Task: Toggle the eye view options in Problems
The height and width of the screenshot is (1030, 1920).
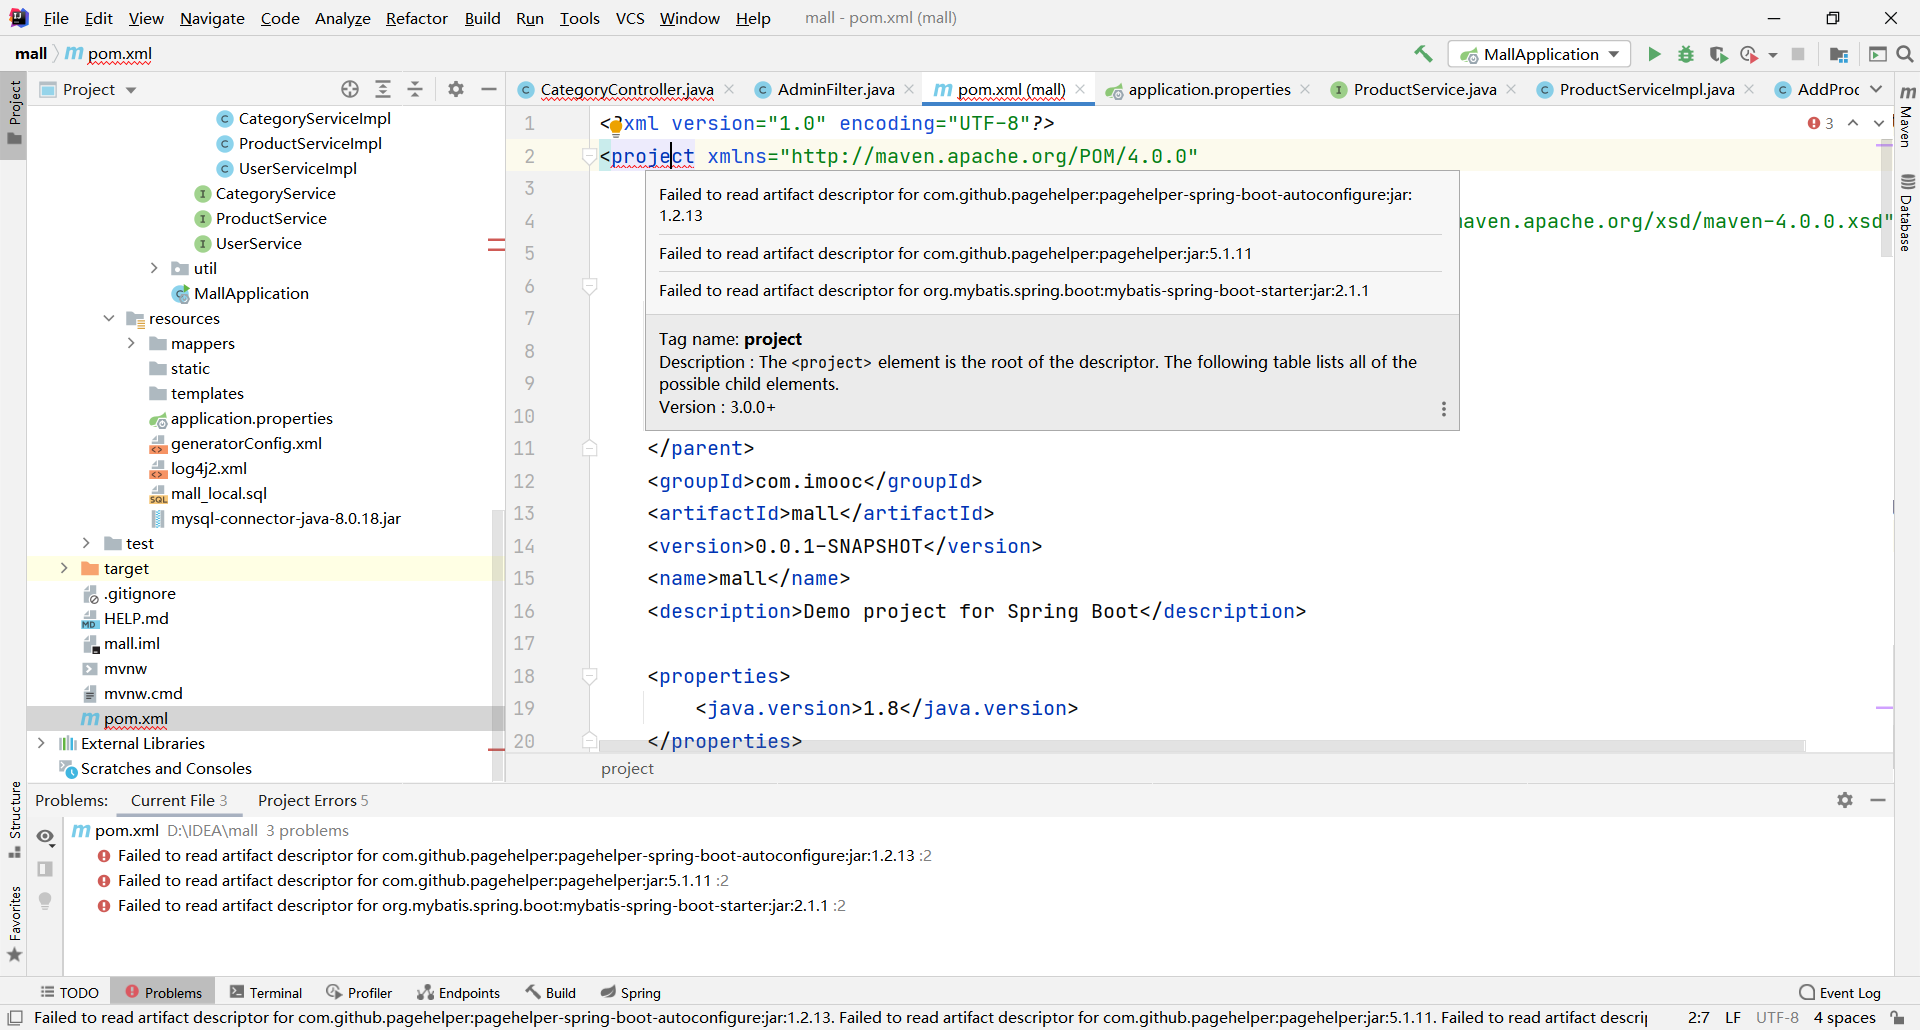Action: (x=45, y=837)
